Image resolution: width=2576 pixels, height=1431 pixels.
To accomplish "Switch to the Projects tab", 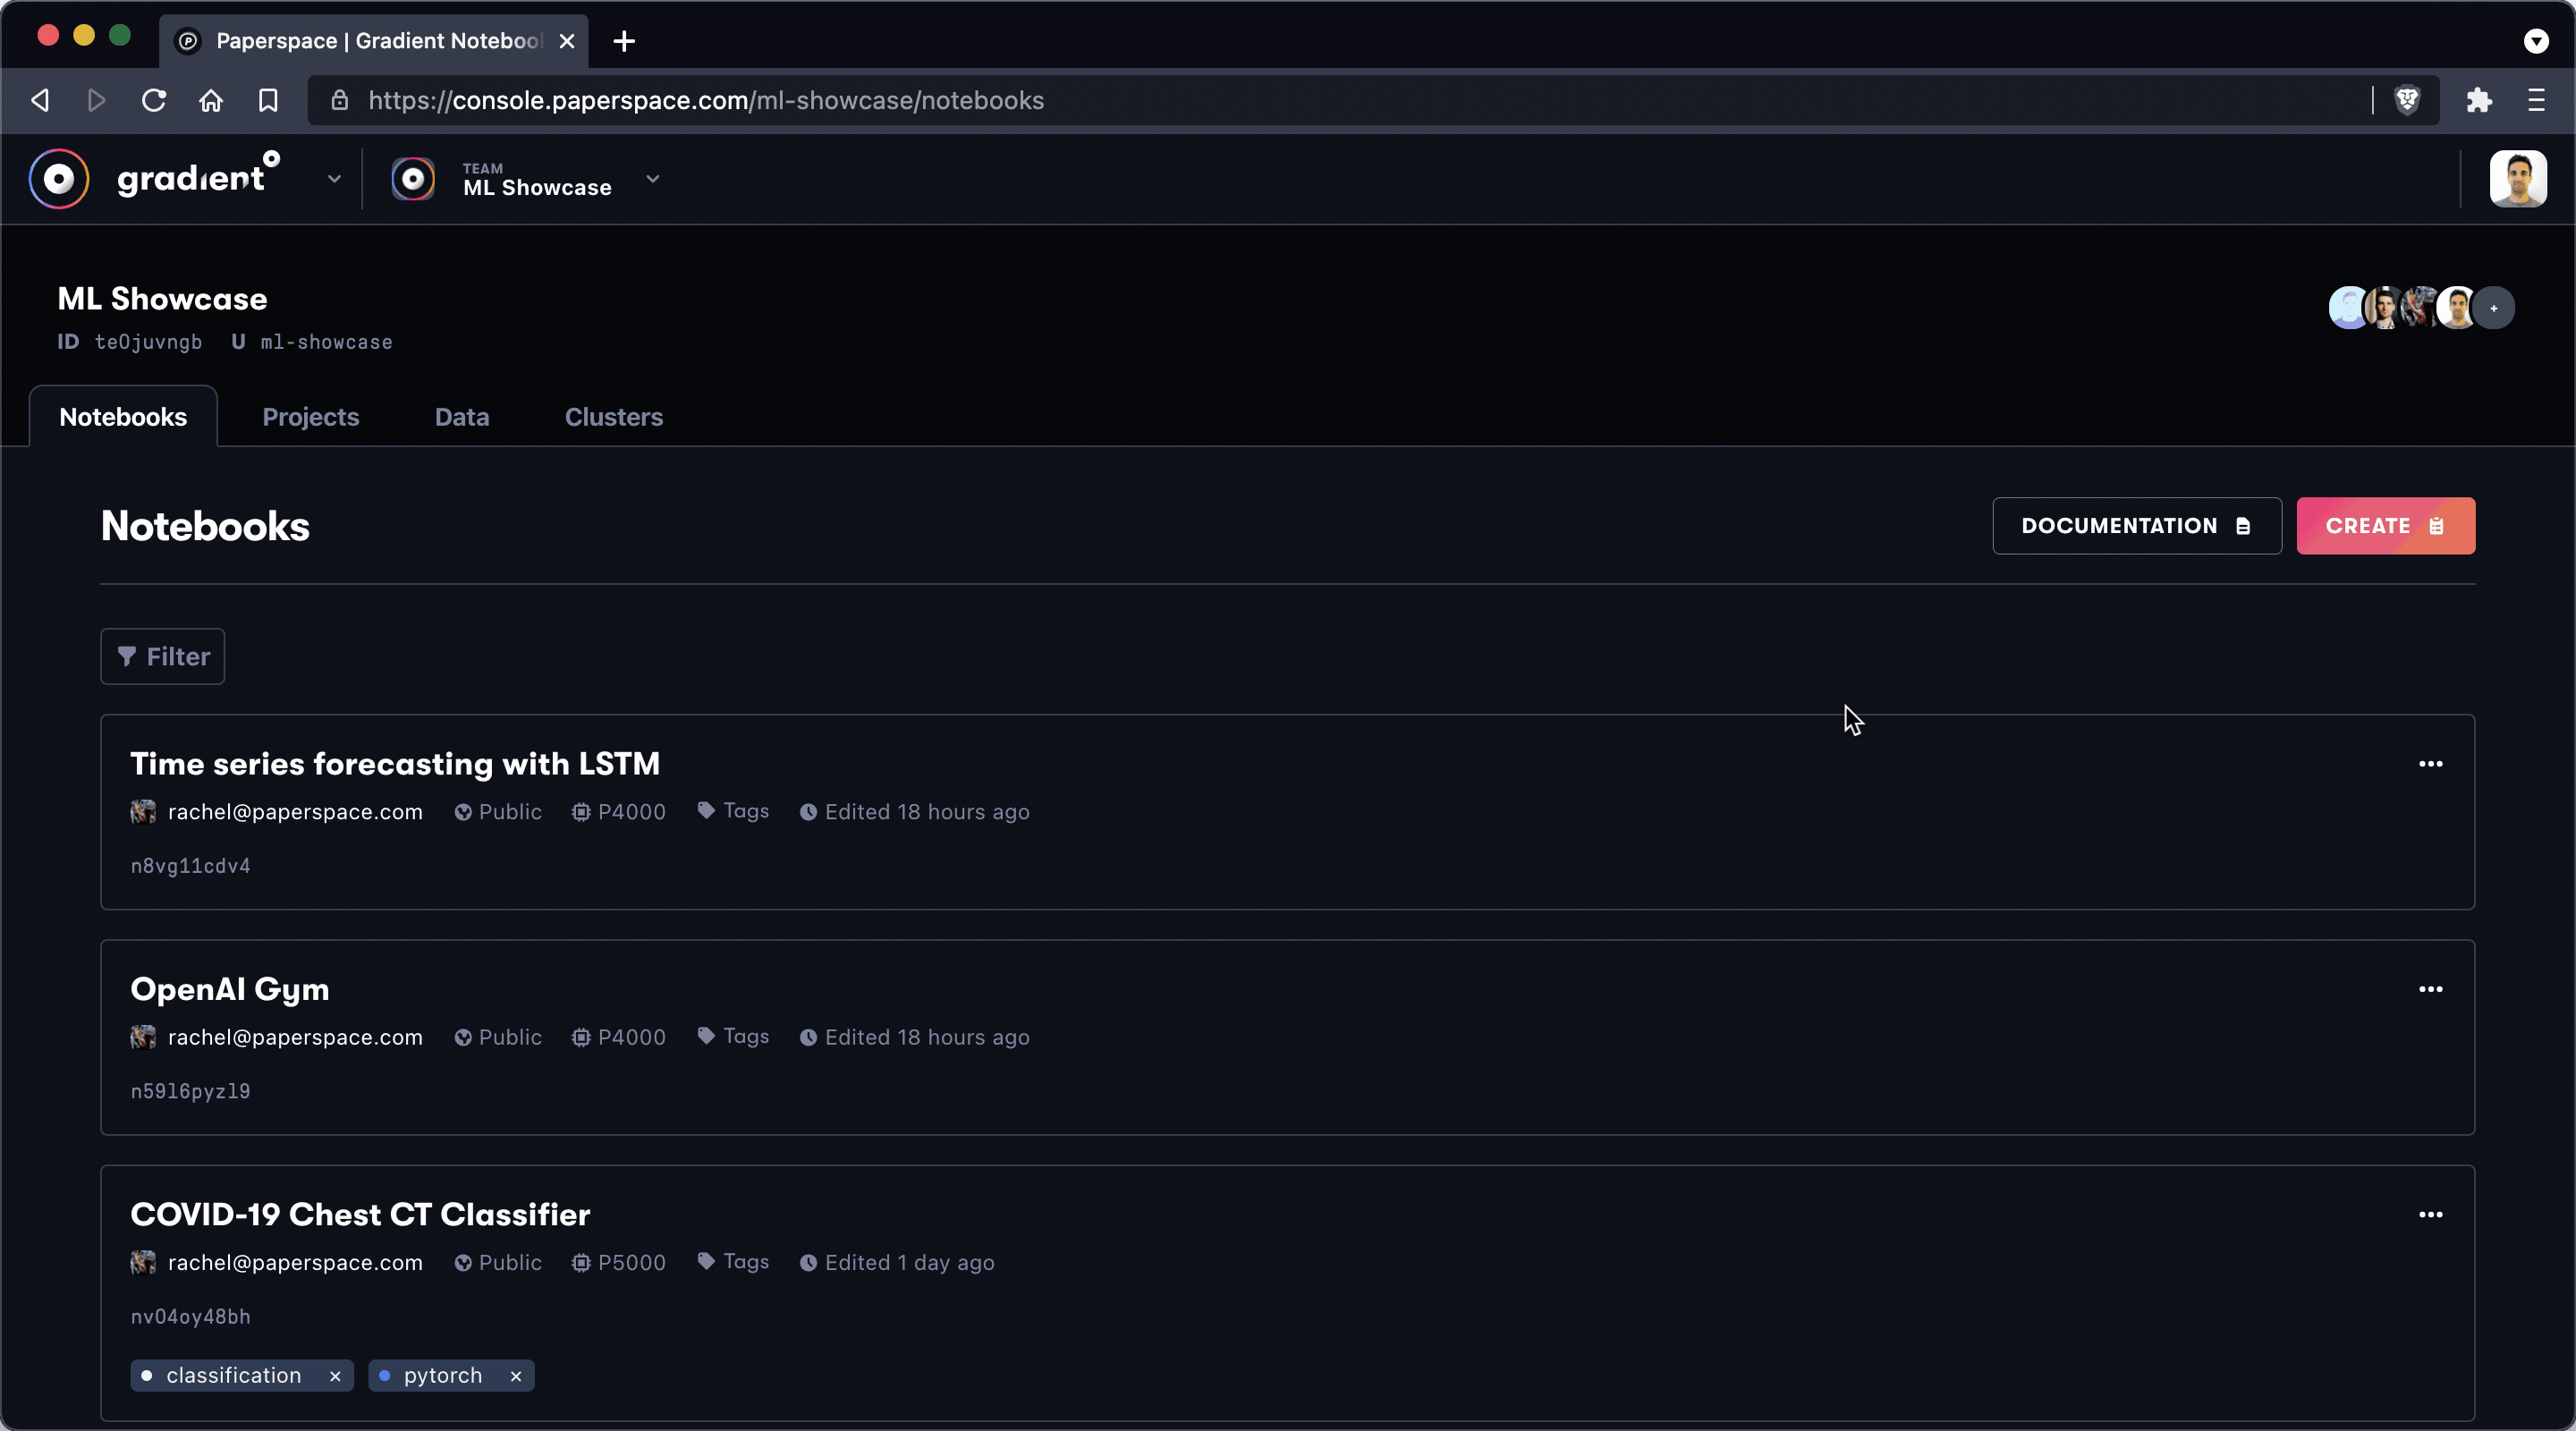I will click(310, 417).
